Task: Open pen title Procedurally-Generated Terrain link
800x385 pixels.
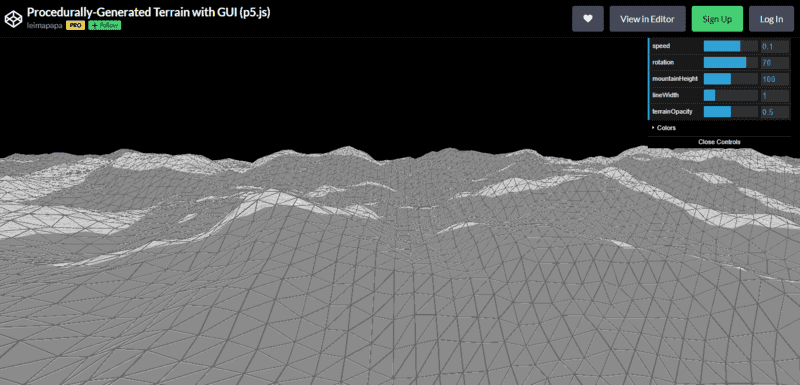Action: [148, 12]
